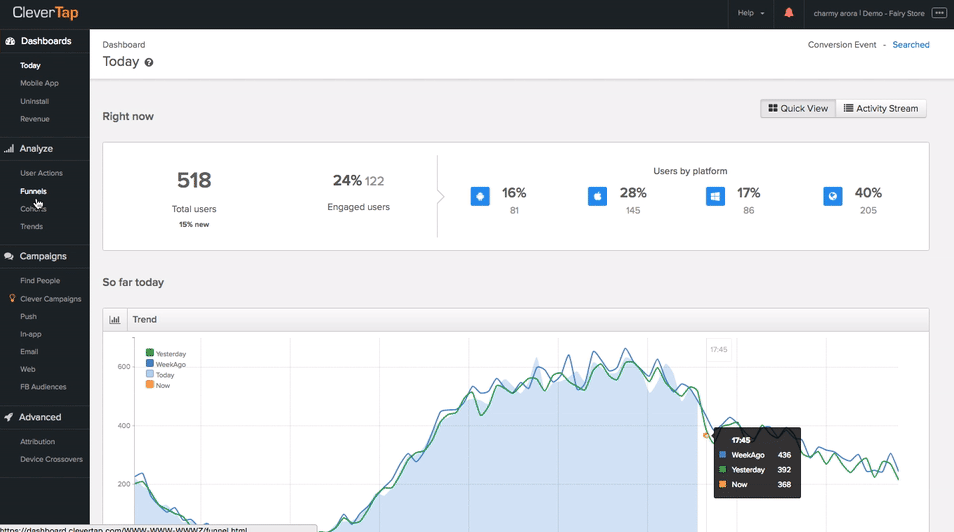
Task: Click the CleverTap logo
Action: [x=45, y=13]
